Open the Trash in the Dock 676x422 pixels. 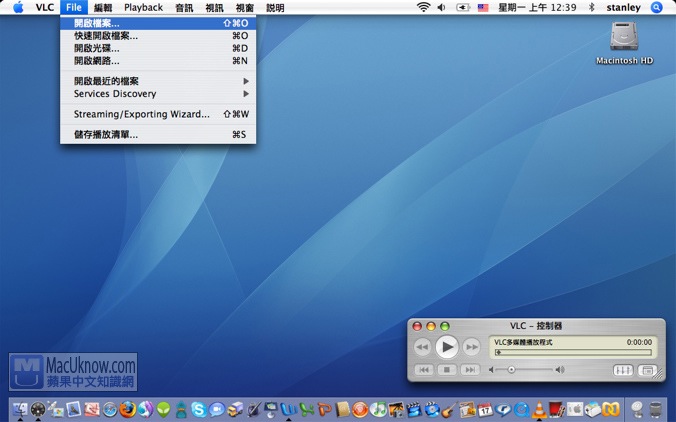655,409
